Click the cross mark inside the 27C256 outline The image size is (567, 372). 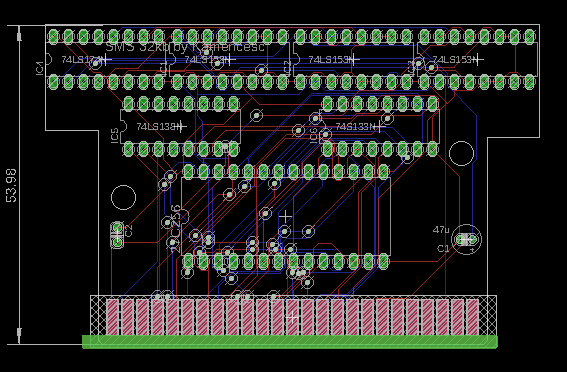tap(285, 217)
